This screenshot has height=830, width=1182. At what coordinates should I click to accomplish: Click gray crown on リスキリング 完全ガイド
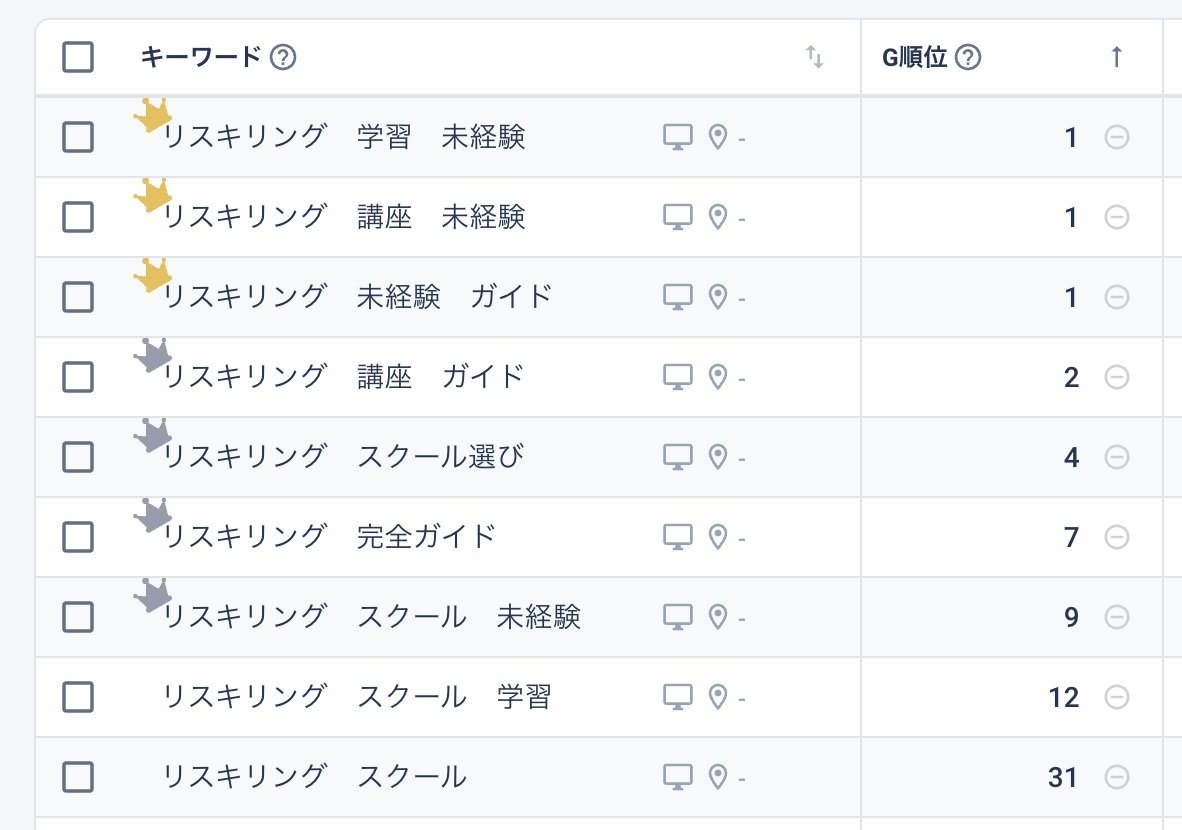pos(153,514)
